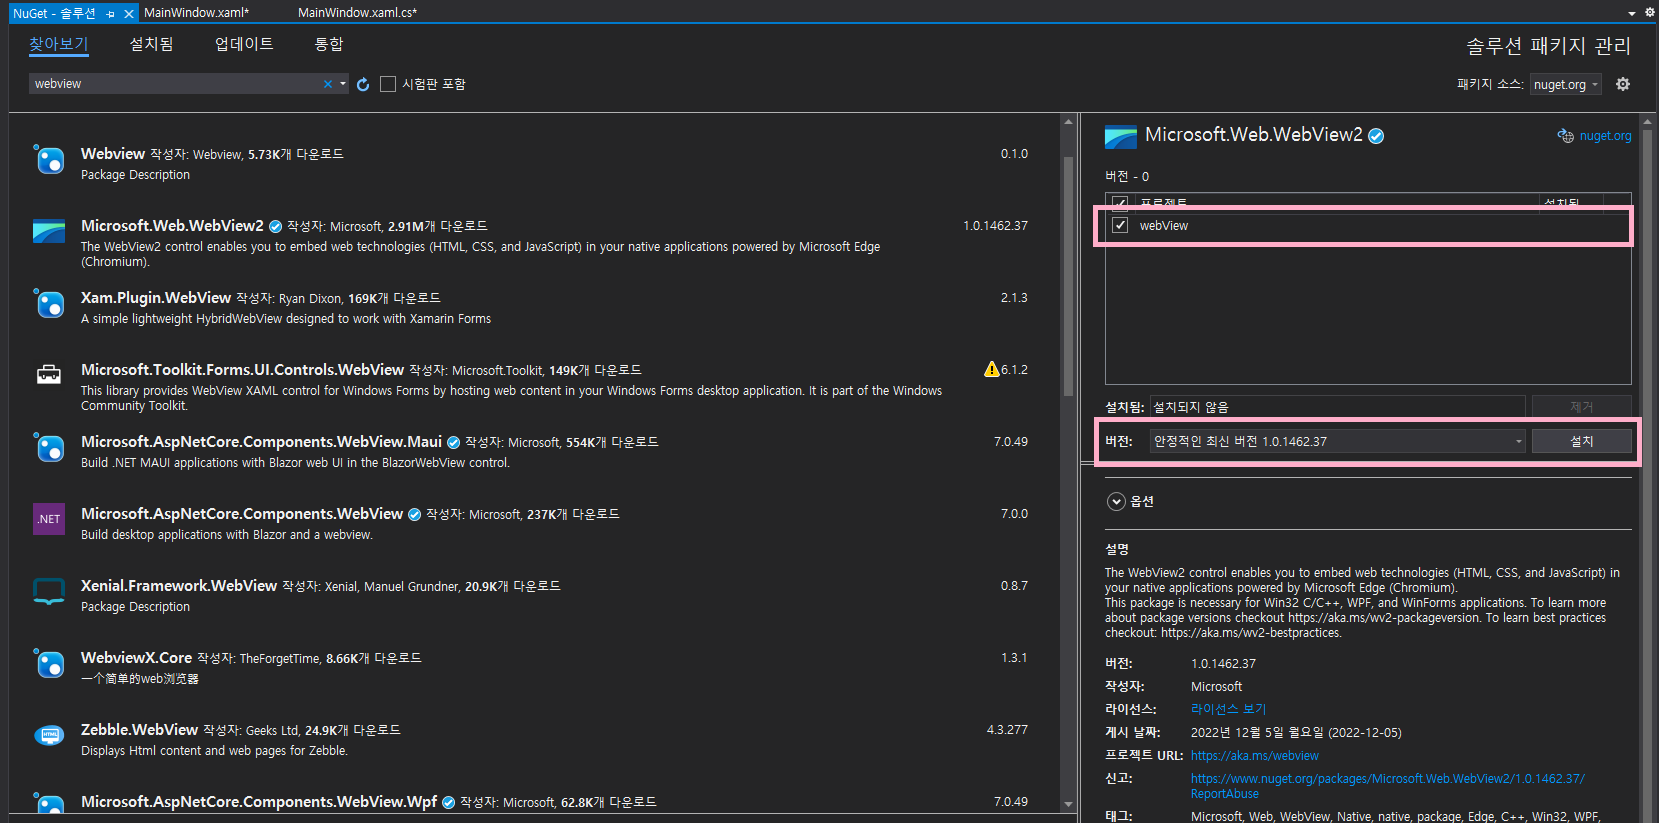The image size is (1659, 823).
Task: Open the search history dropdown arrow
Action: (342, 84)
